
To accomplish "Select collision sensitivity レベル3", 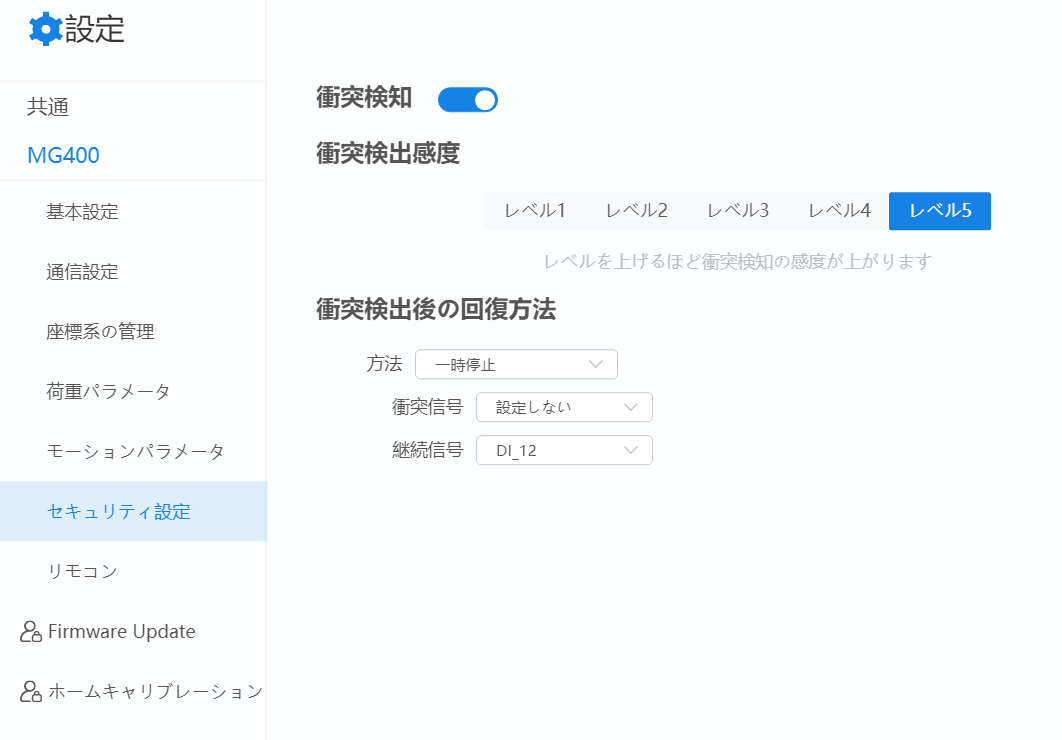I will click(737, 211).
